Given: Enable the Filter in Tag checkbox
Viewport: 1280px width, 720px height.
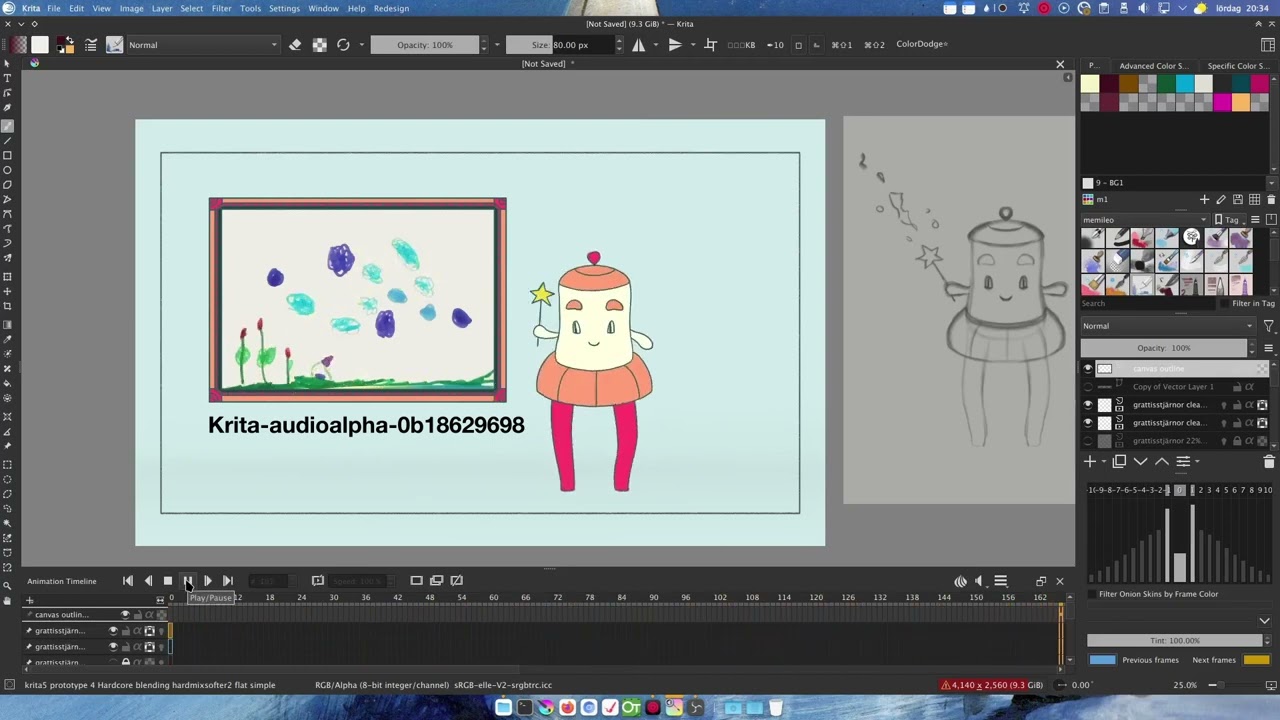Looking at the screenshot, I should point(1225,304).
